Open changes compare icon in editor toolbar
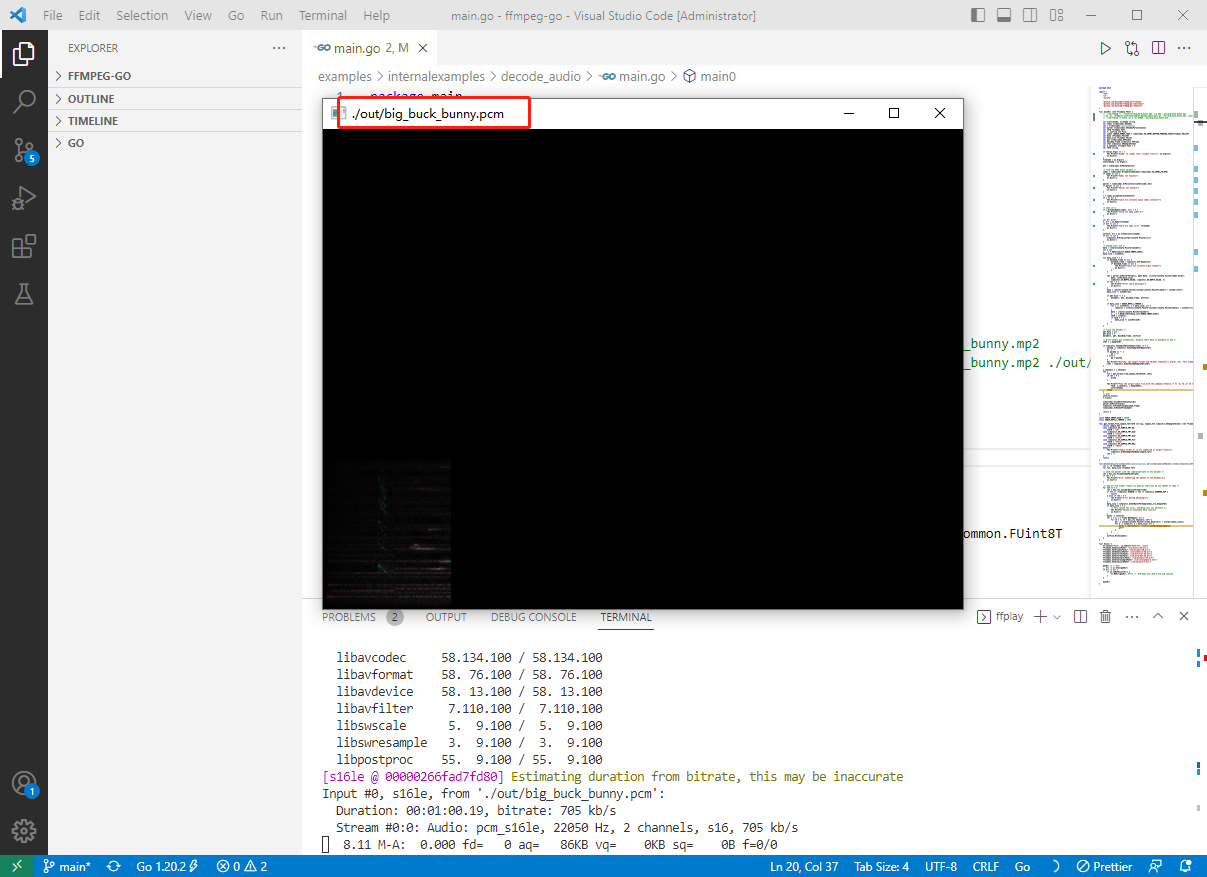This screenshot has height=877, width=1207. point(1132,48)
